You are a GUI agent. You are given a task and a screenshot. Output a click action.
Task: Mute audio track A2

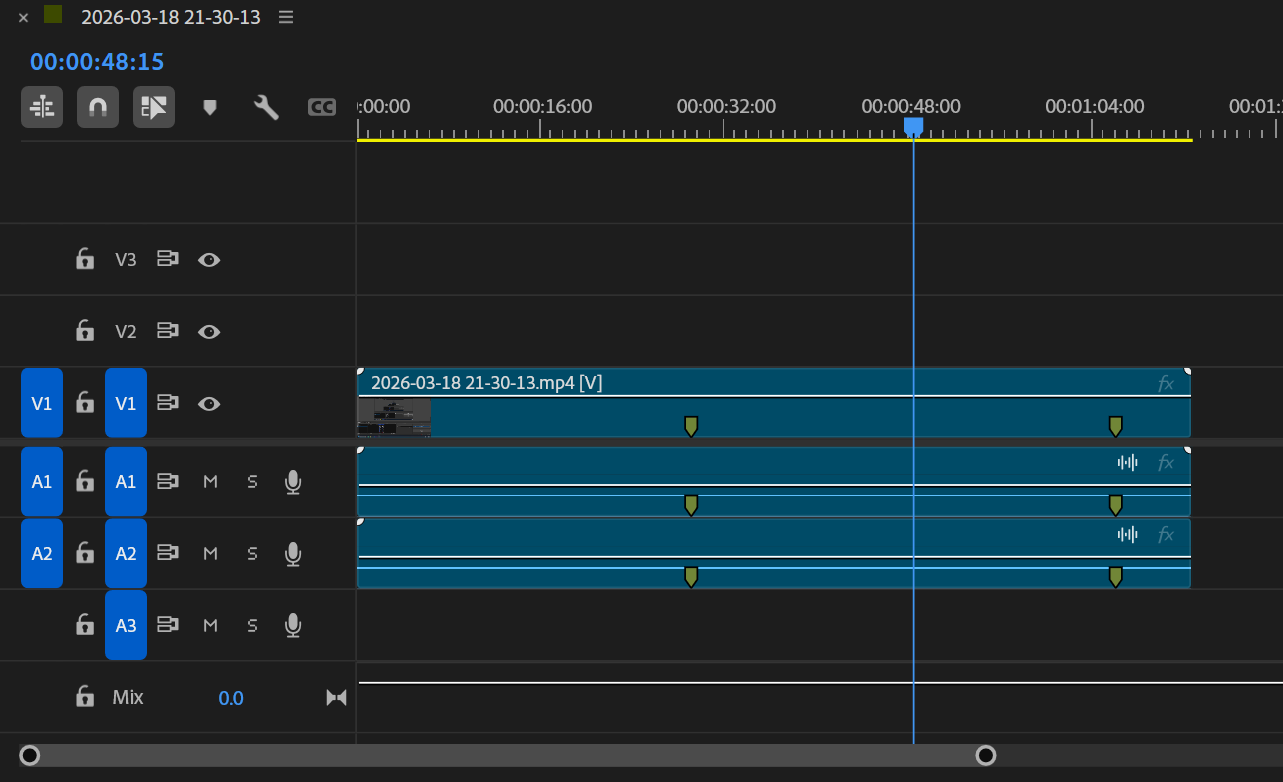pyautogui.click(x=210, y=553)
